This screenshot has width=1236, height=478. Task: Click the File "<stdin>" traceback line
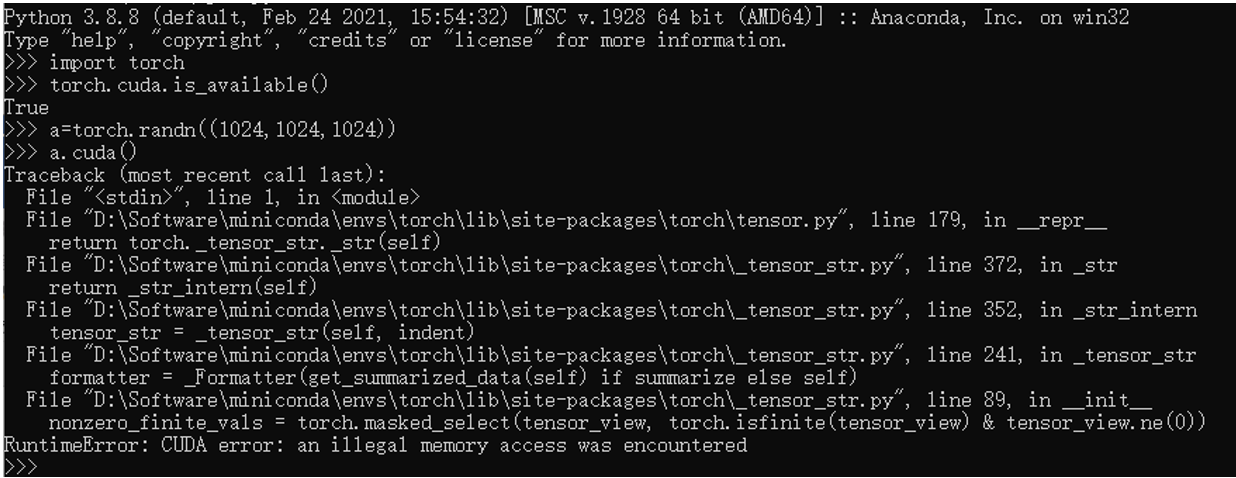pos(224,197)
